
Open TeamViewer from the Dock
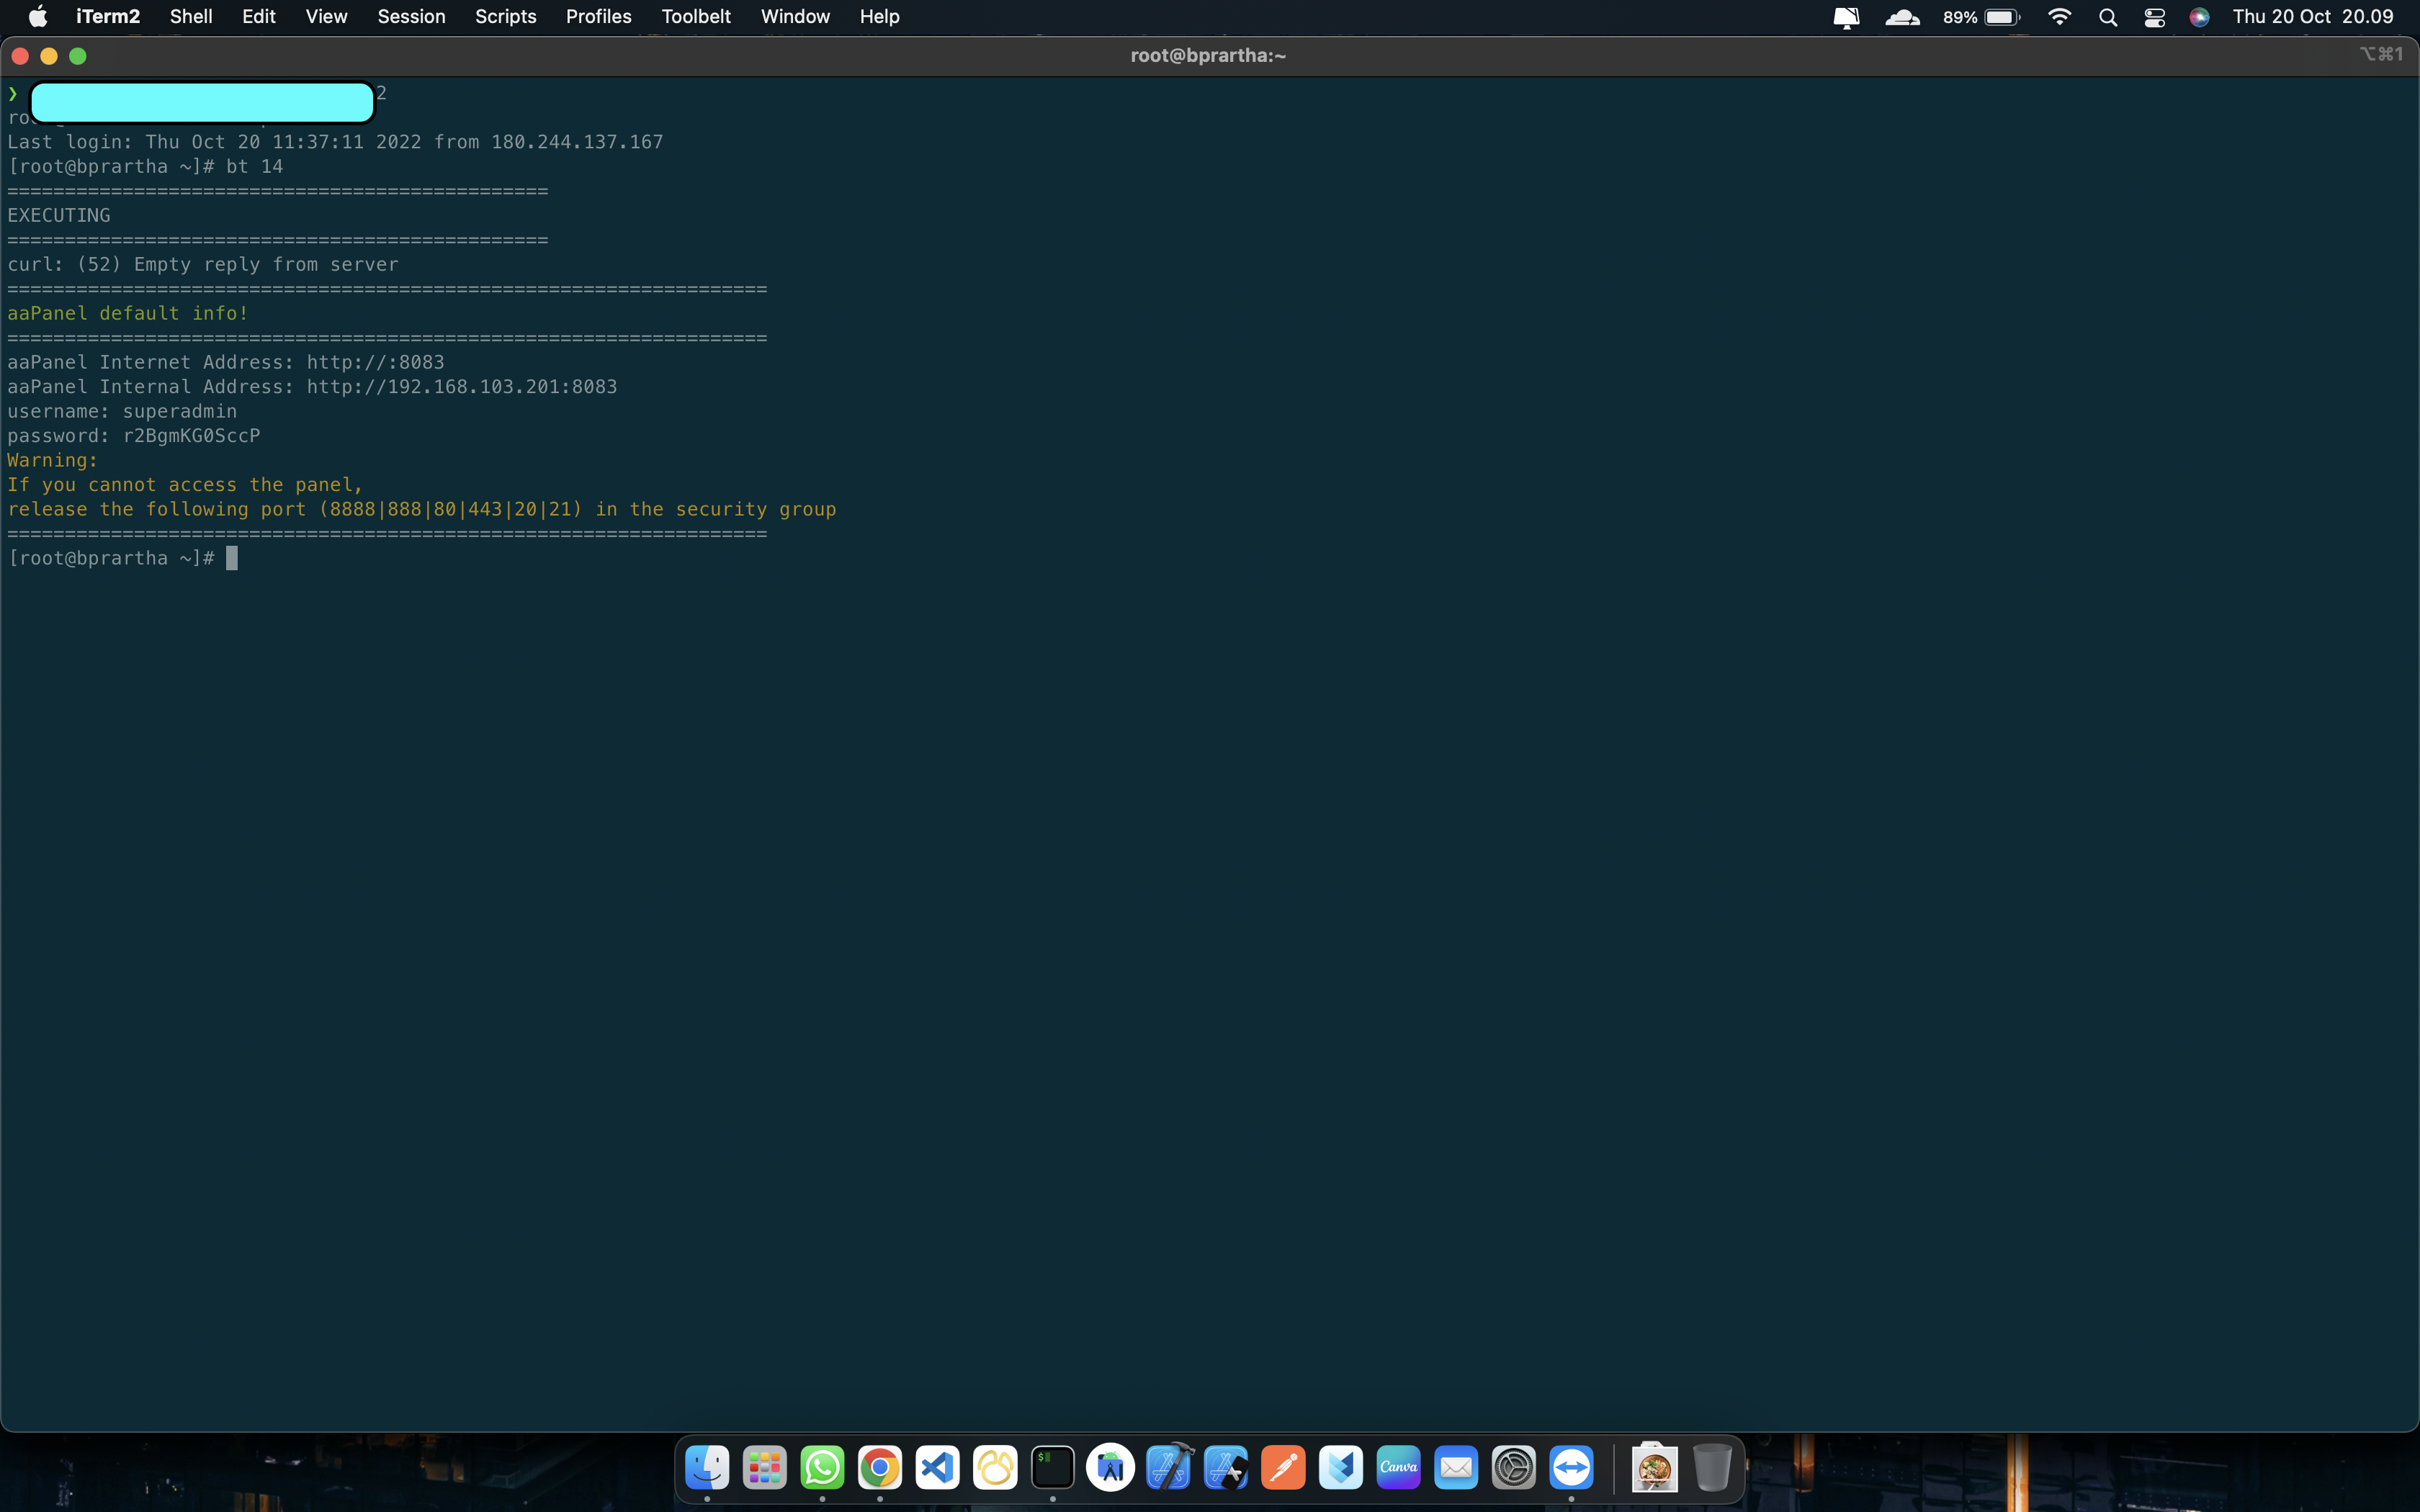pos(1571,1468)
